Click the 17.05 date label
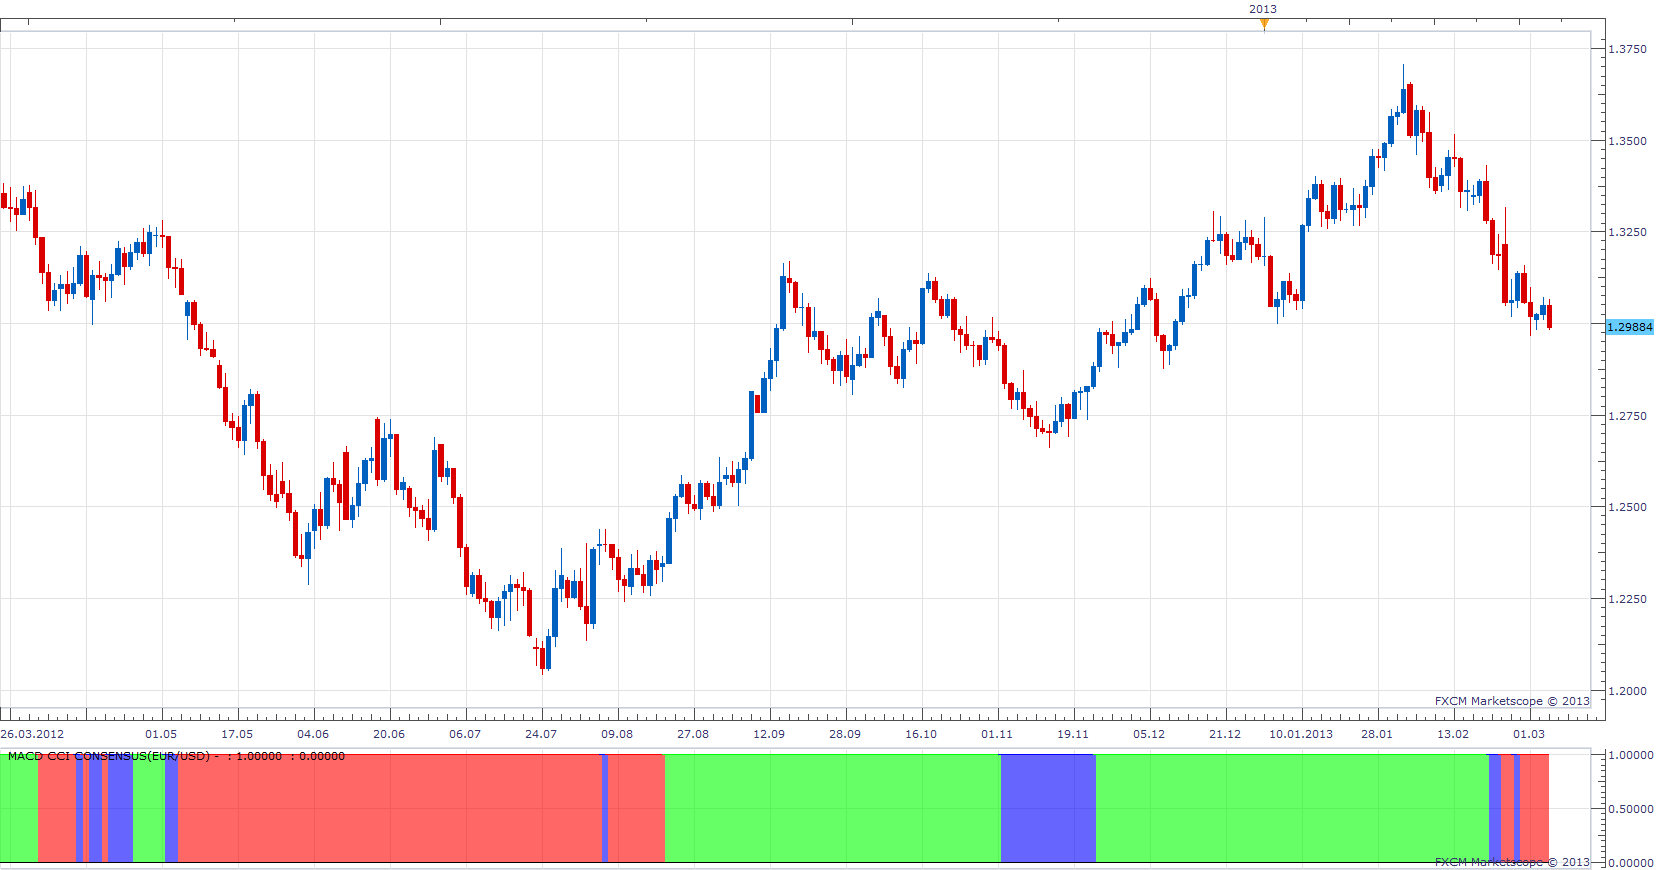The height and width of the screenshot is (870, 1663). pyautogui.click(x=237, y=734)
